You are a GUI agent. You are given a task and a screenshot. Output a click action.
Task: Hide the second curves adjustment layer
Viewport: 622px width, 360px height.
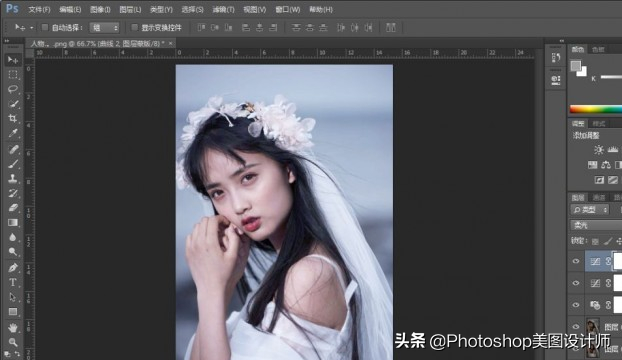point(576,283)
